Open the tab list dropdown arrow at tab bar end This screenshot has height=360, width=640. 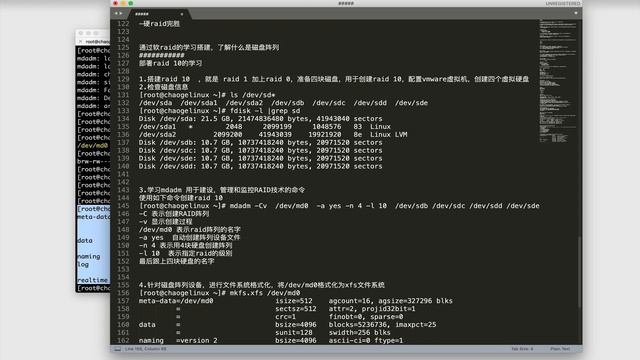576,13
